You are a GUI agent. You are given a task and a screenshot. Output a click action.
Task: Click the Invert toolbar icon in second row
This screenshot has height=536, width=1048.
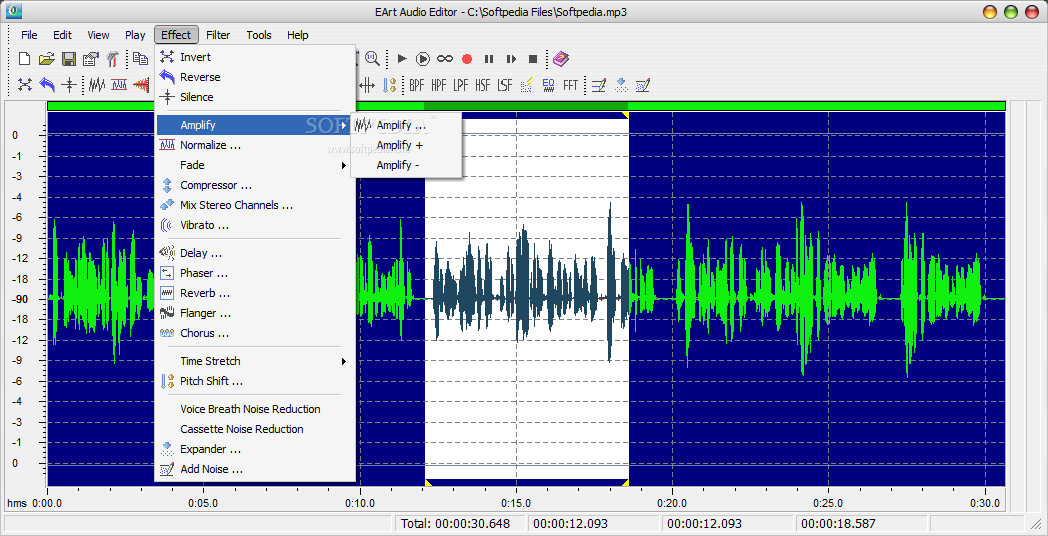25,85
